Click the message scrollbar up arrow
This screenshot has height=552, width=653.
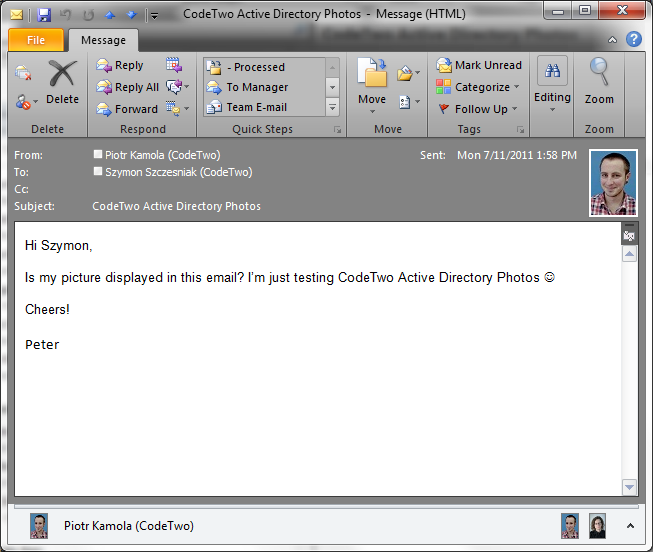(629, 254)
